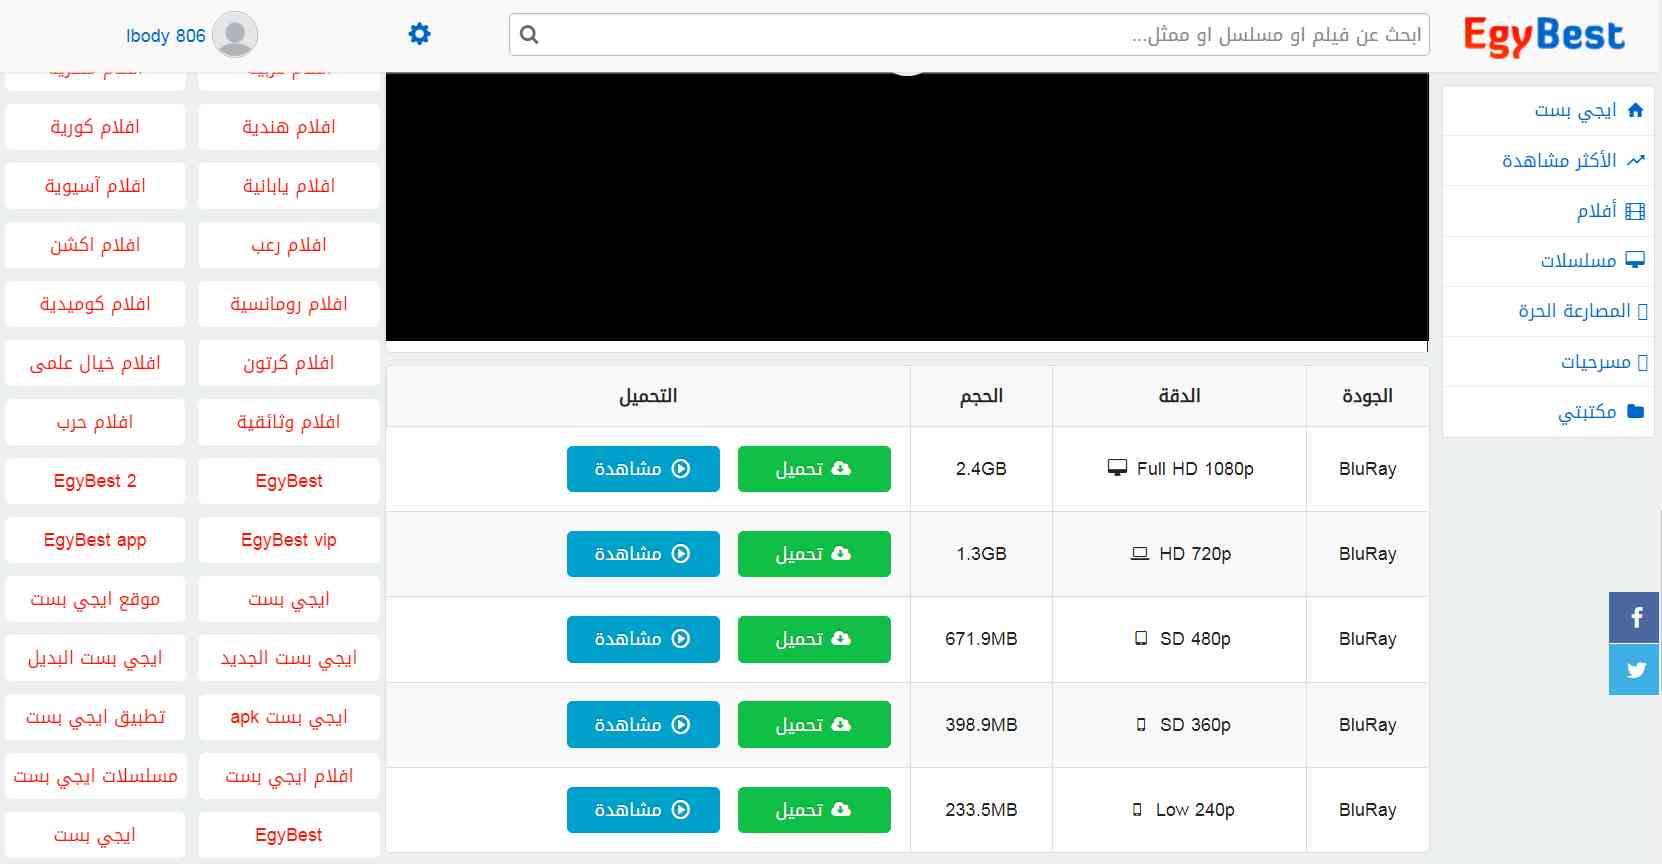
Task: Open the افلام رعب category link
Action: 289,245
